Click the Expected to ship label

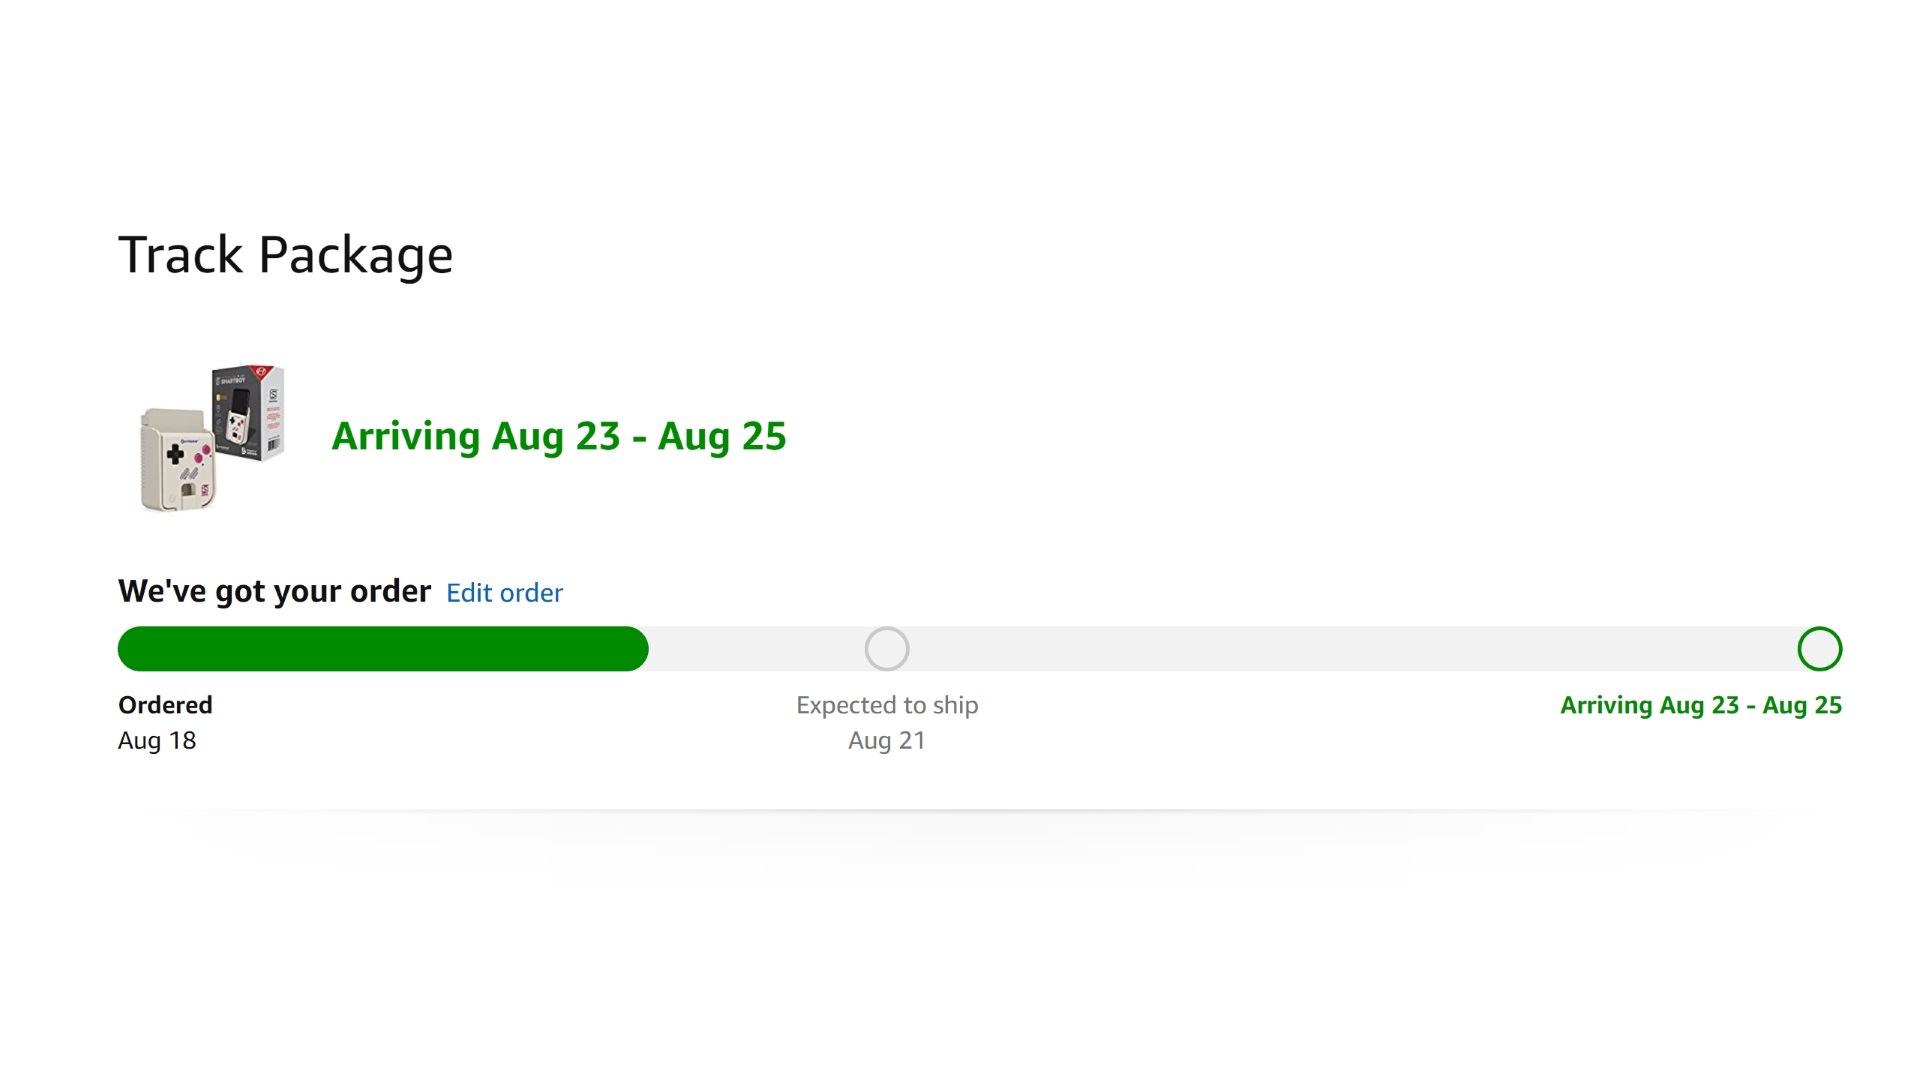pos(887,705)
